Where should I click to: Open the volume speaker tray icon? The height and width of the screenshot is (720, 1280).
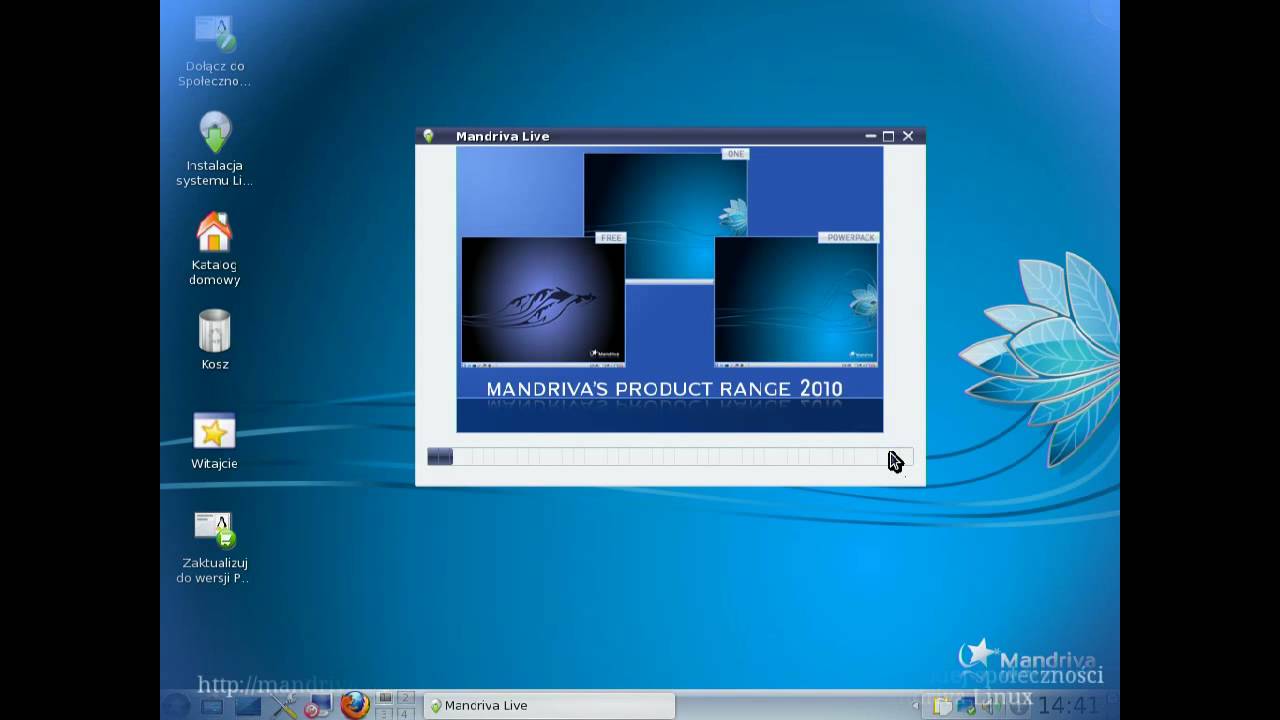coord(989,706)
